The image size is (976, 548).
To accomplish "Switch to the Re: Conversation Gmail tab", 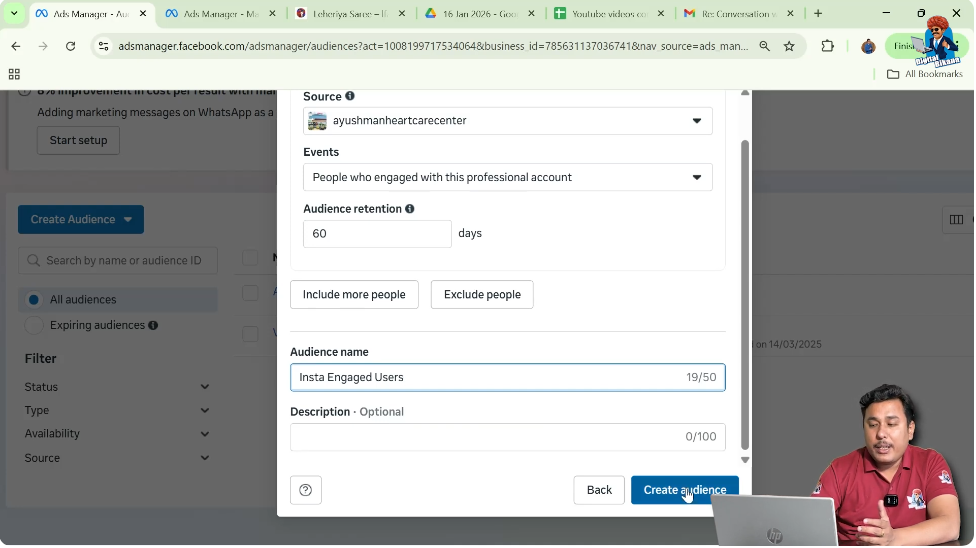I will (x=738, y=13).
